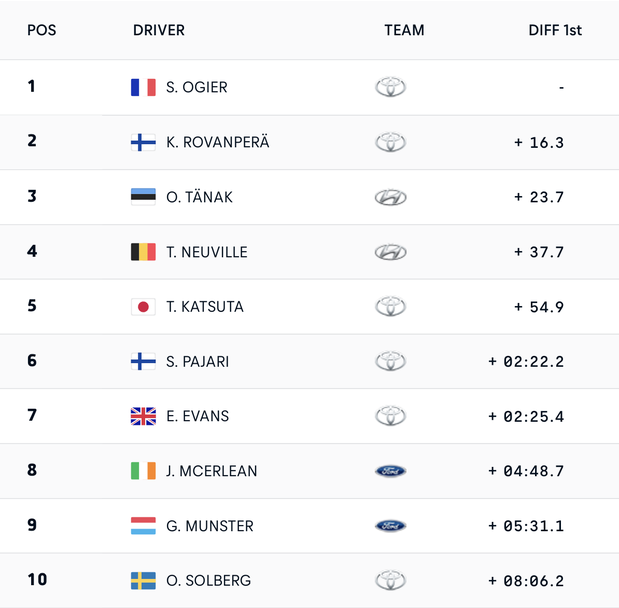Screen dimensions: 619x608
Task: Click the Irish flag beside J. McErlean
Action: [143, 471]
